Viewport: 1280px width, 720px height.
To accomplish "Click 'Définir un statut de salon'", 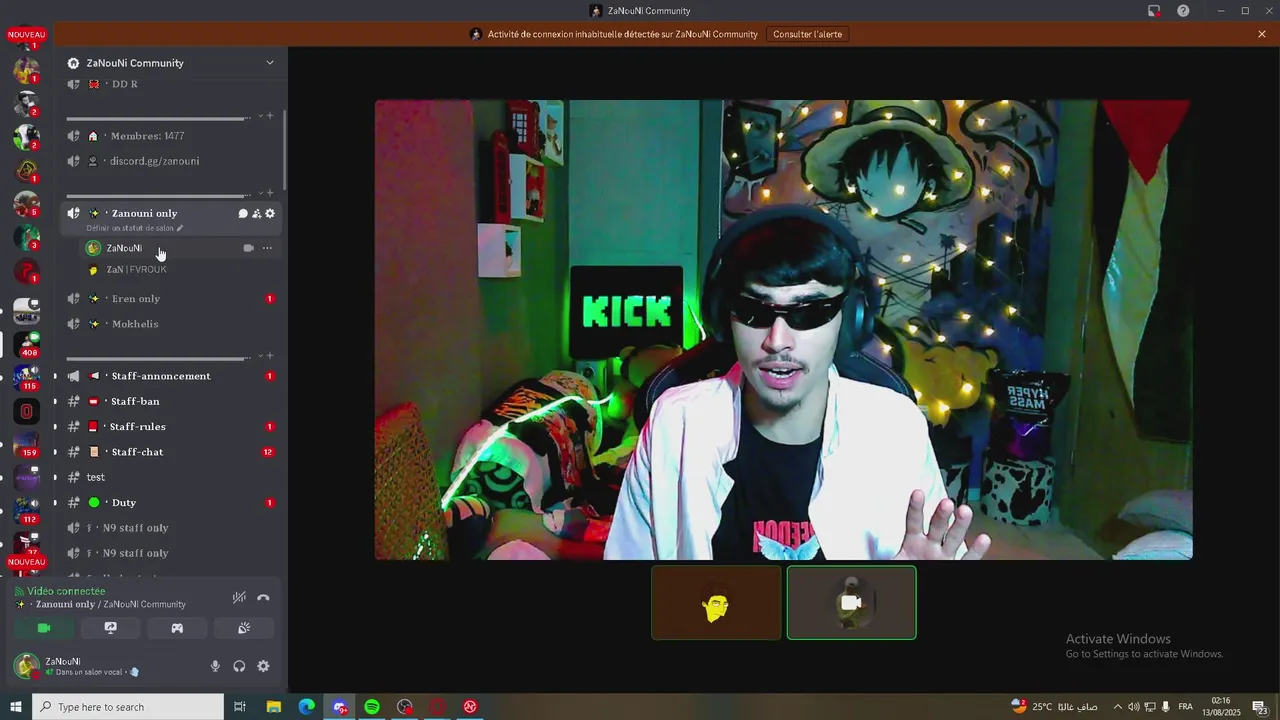I will coord(135,228).
